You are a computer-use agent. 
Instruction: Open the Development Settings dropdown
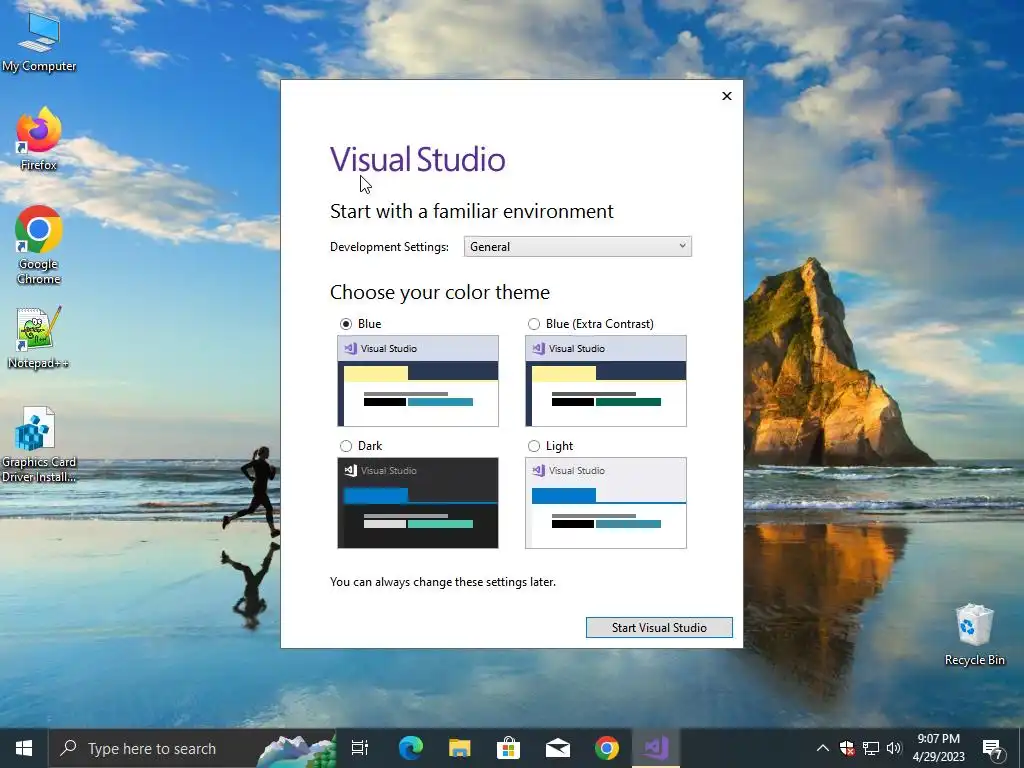click(x=577, y=247)
